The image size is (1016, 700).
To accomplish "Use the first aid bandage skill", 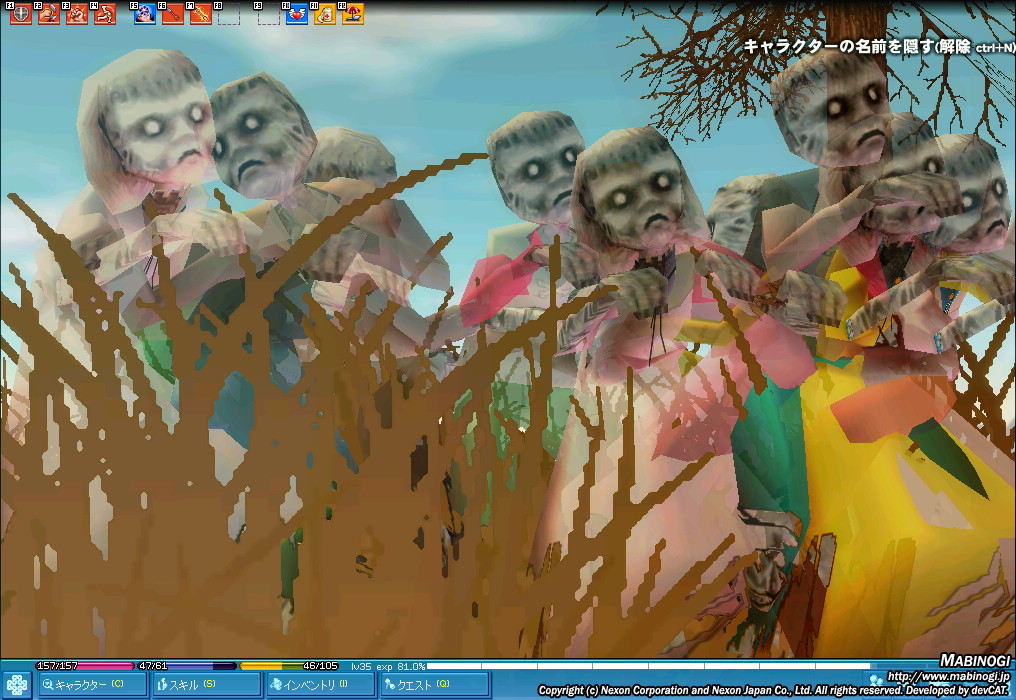I will [x=325, y=14].
